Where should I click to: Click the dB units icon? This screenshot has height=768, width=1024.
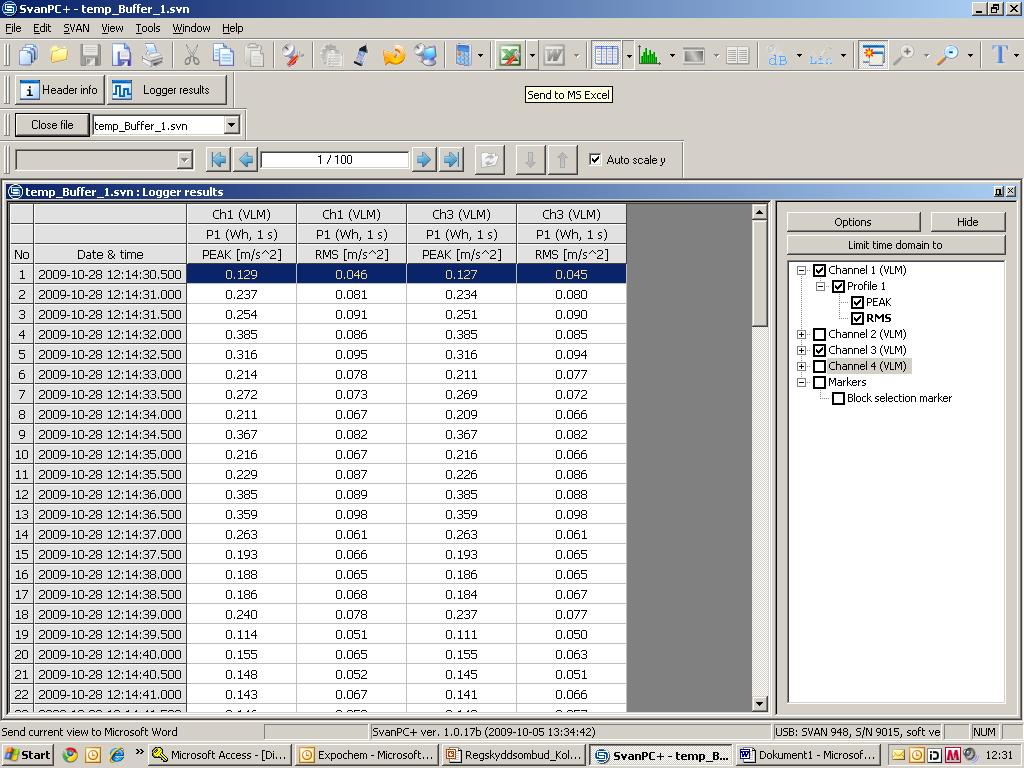tap(777, 55)
